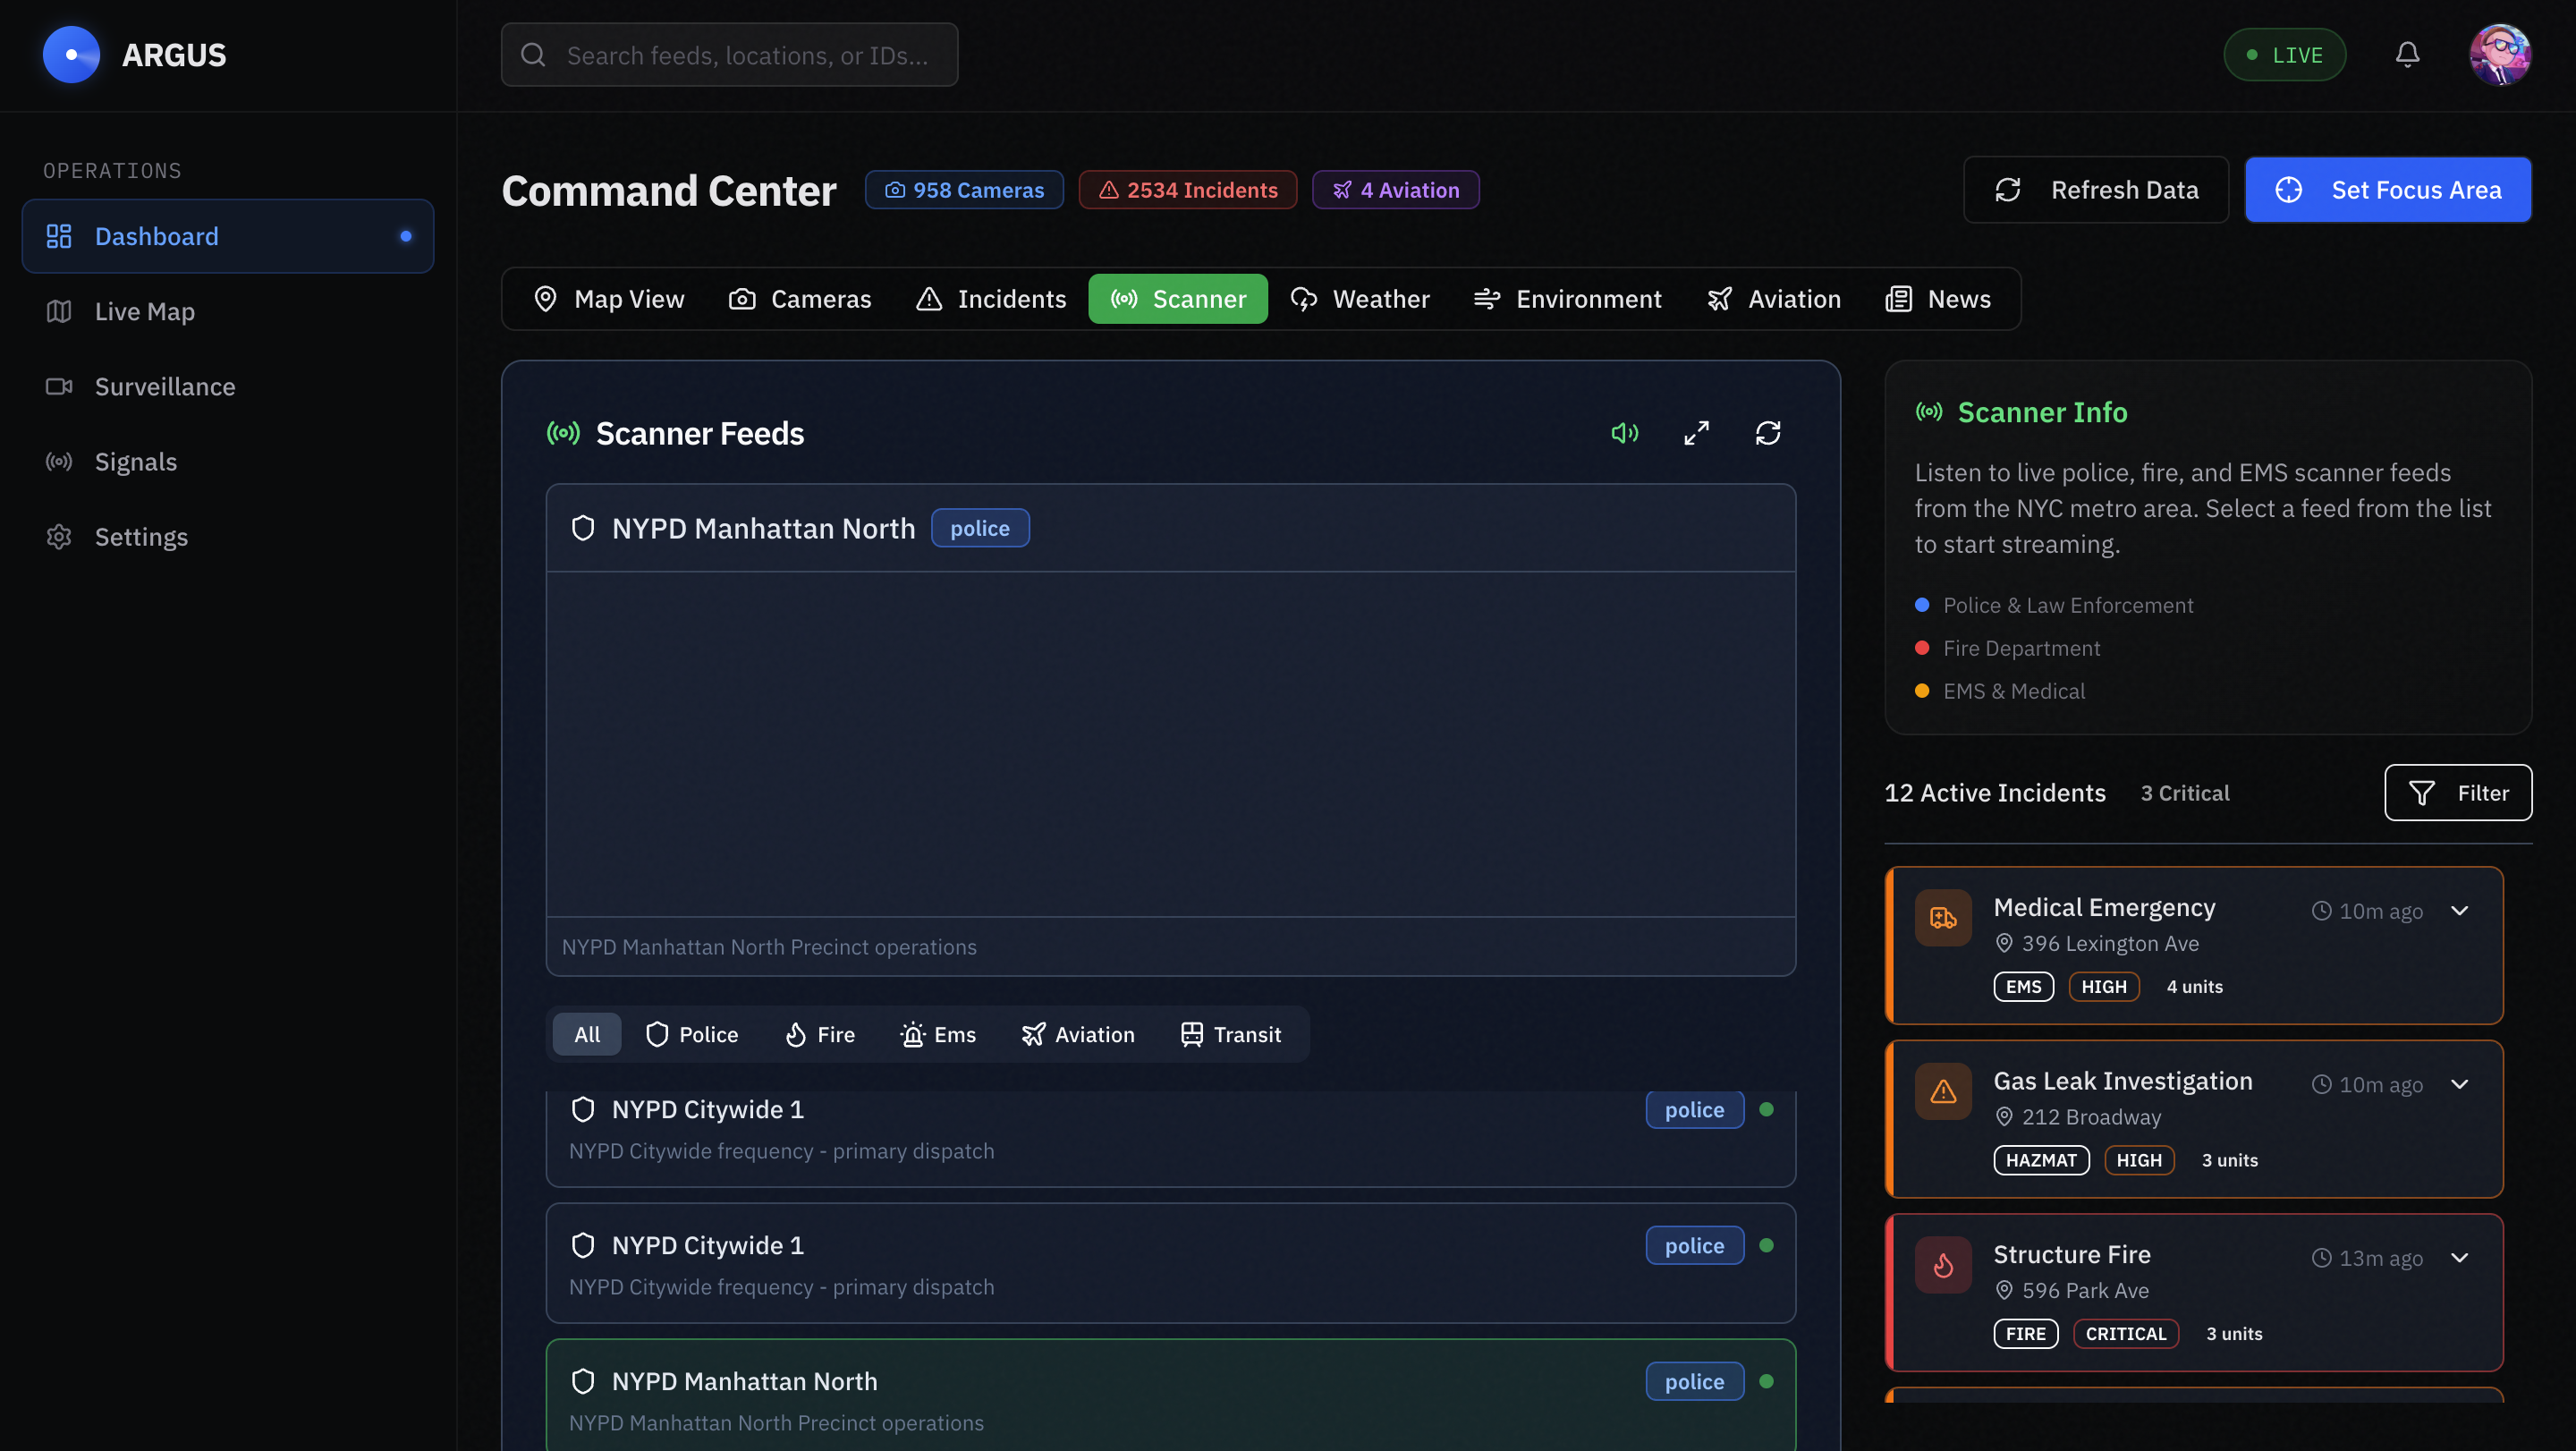Click the scanner feeds refresh icon
This screenshot has width=2576, height=1451.
pyautogui.click(x=1767, y=433)
